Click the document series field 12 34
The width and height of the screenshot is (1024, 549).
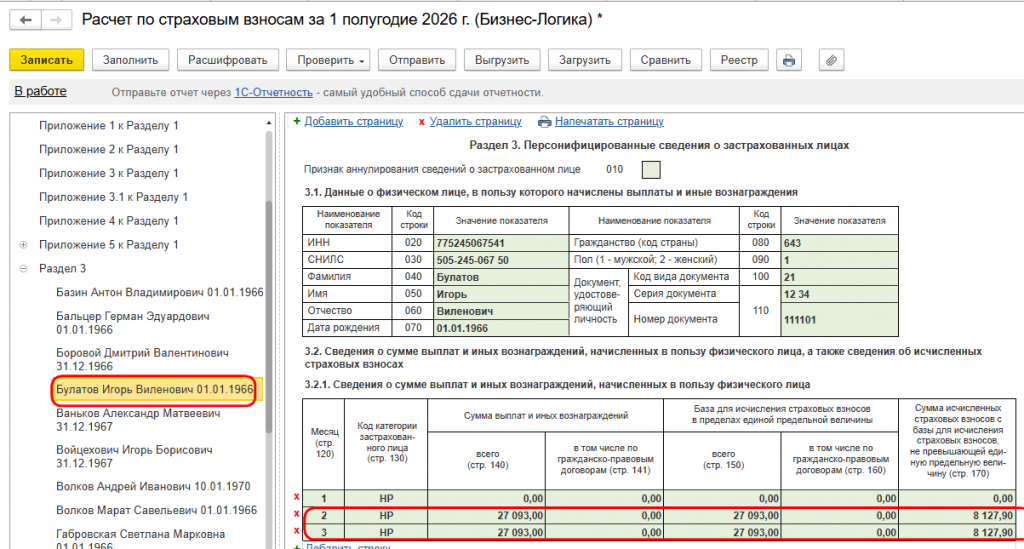point(839,294)
